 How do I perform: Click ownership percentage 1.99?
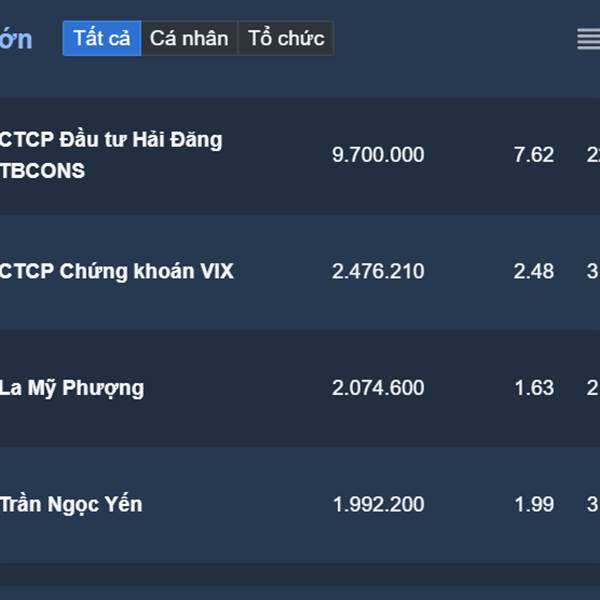coord(534,504)
